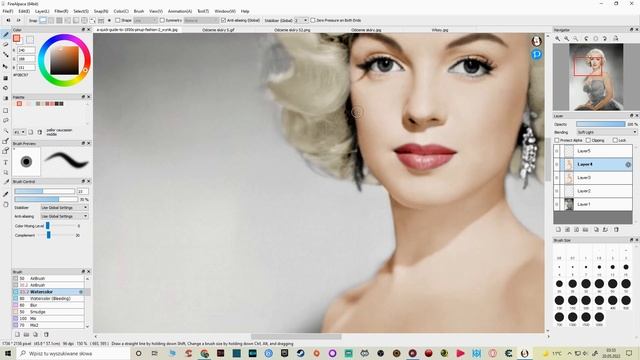Select Layer2 in the layer list
Viewport: 640px width, 360px height.
pos(593,191)
